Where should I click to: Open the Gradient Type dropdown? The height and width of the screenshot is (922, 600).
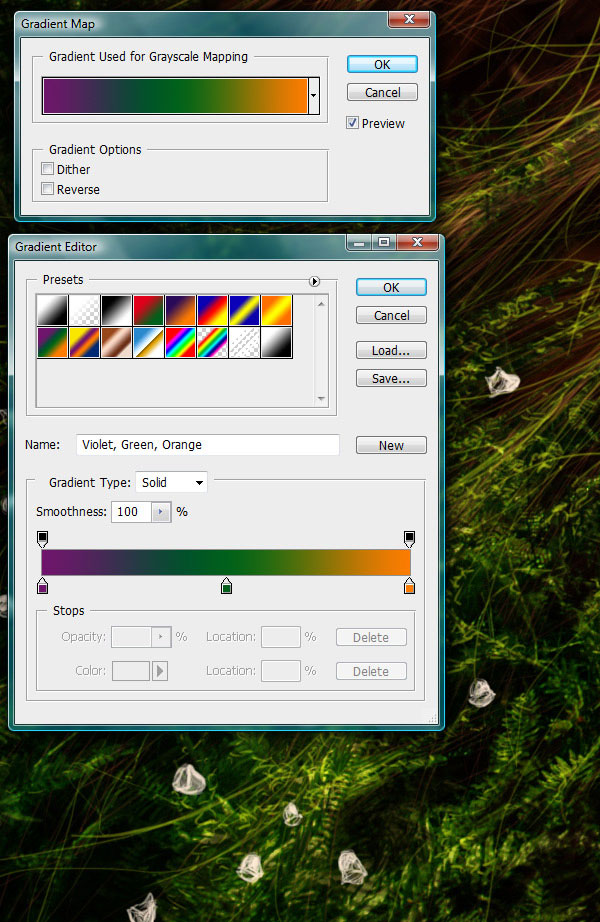click(171, 482)
